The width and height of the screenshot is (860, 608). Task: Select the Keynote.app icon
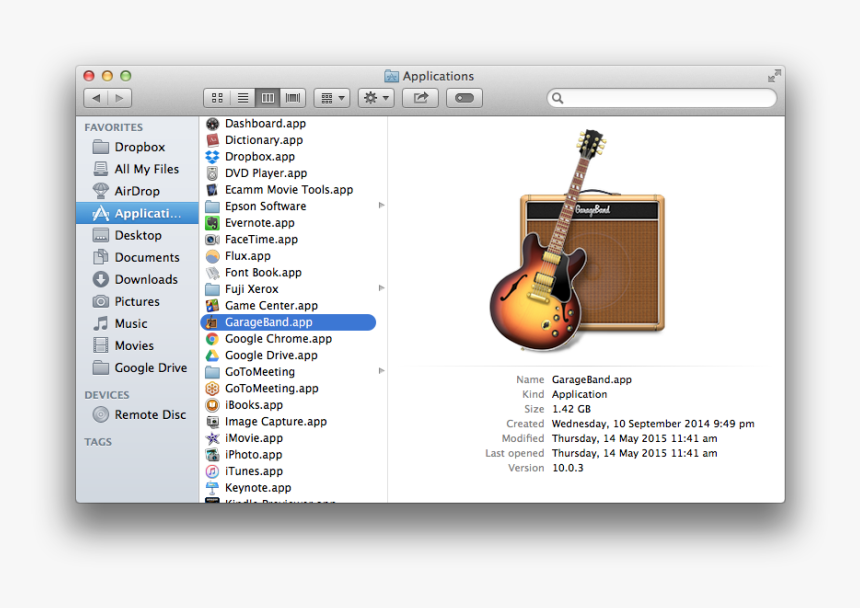pos(212,487)
